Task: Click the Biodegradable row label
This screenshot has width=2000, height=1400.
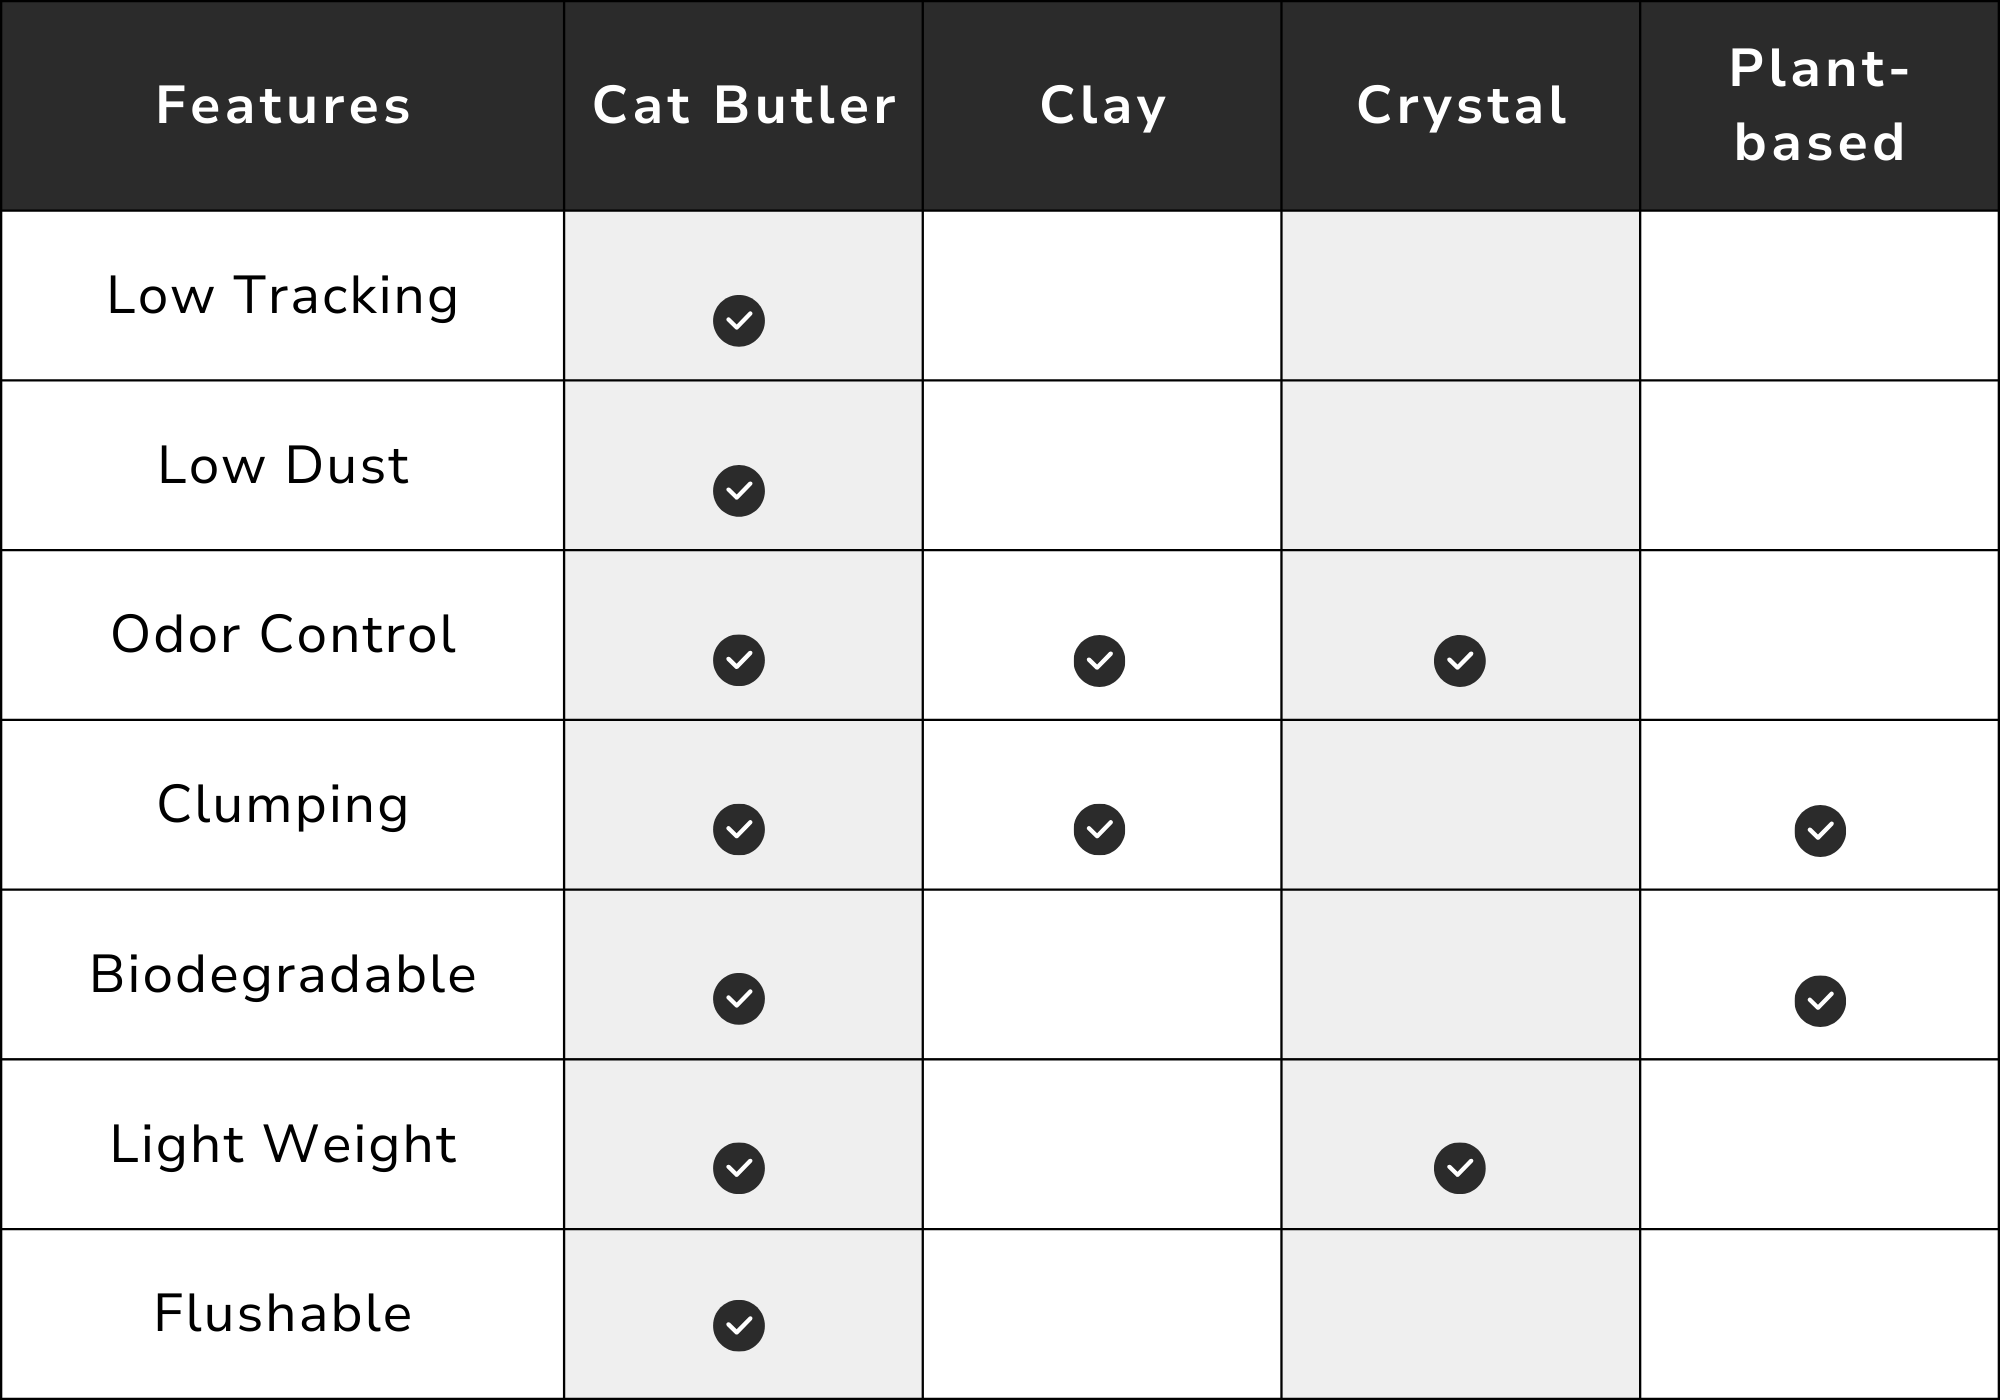Action: click(283, 975)
